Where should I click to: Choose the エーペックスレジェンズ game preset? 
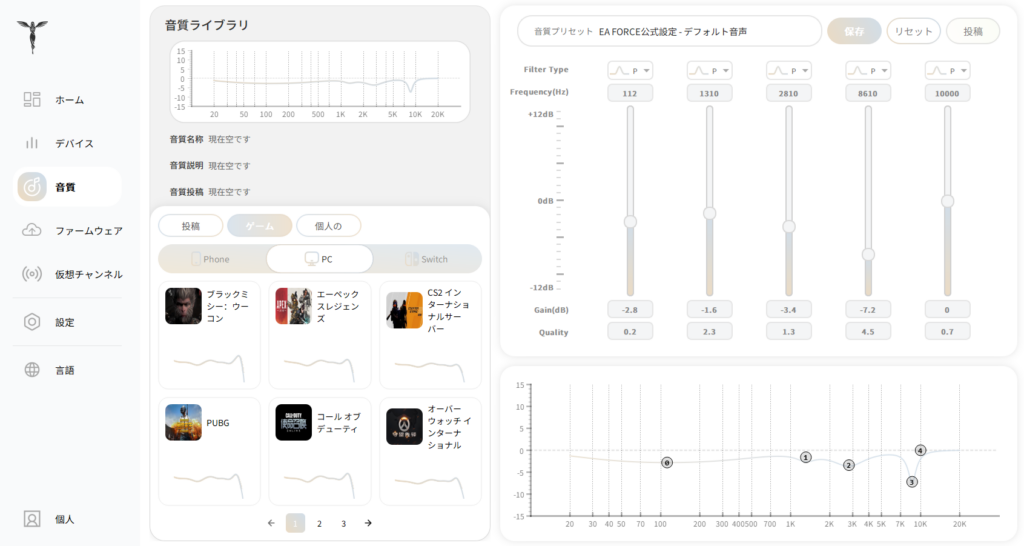coord(320,335)
